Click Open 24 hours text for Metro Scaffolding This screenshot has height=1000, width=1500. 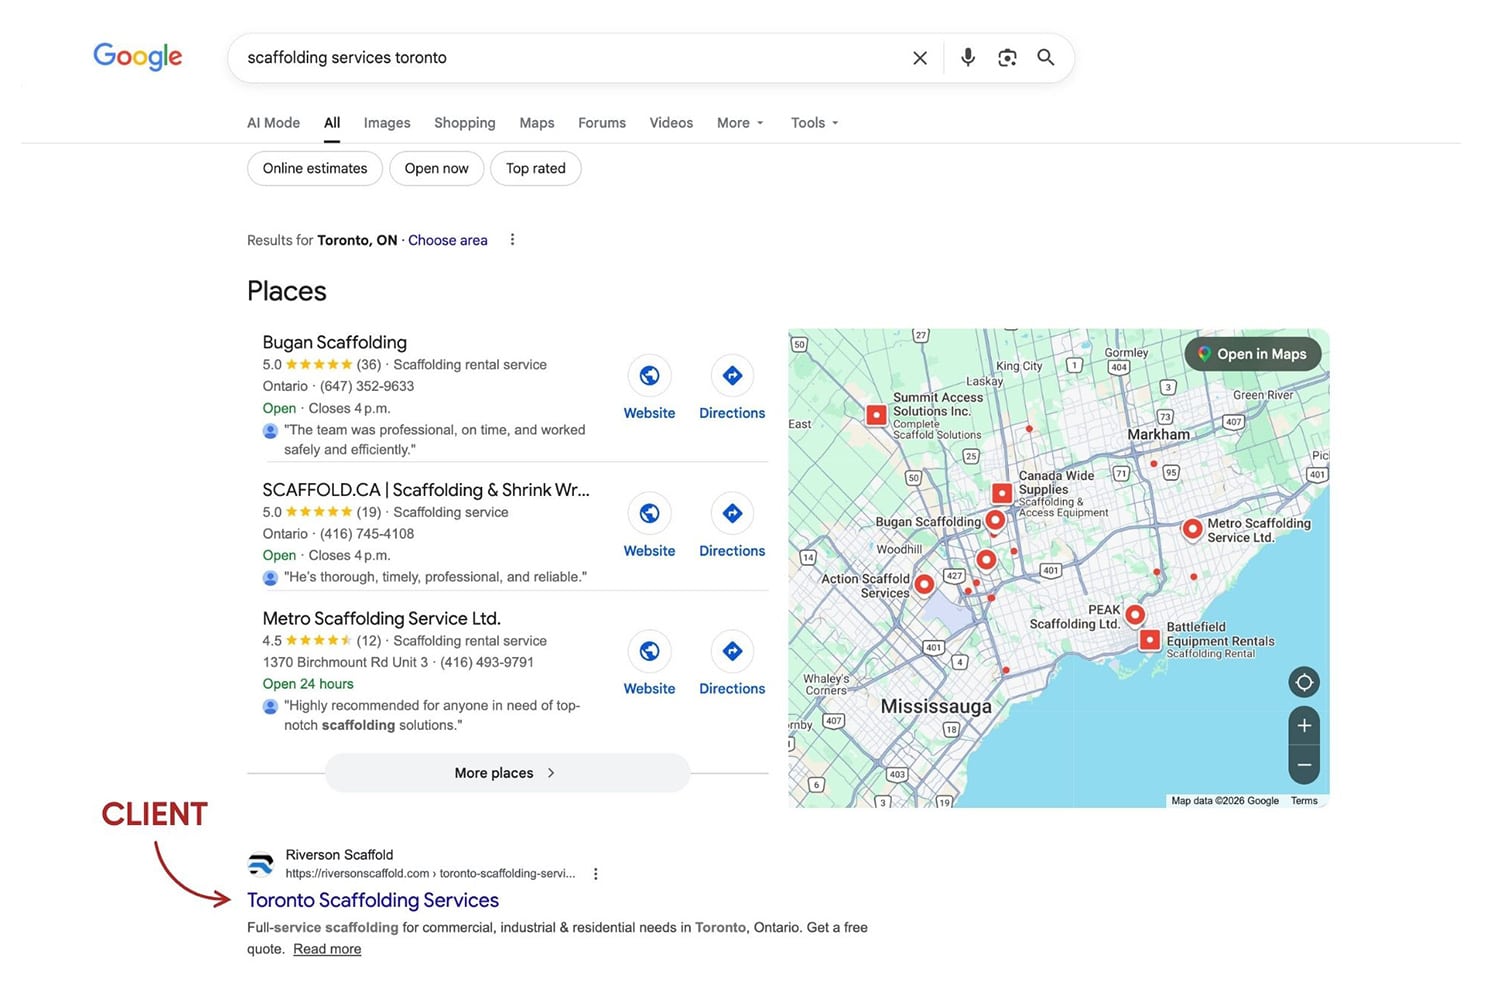click(x=308, y=684)
